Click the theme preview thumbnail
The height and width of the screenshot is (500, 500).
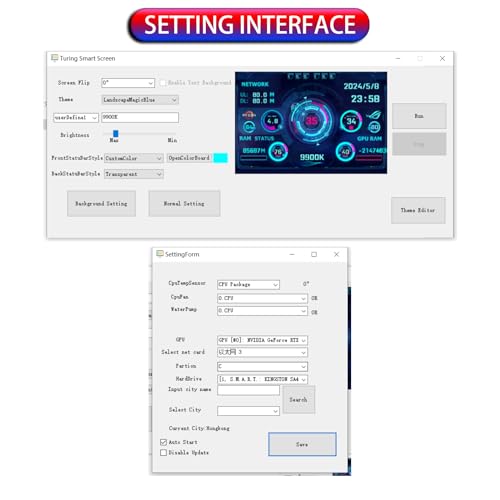click(x=311, y=123)
